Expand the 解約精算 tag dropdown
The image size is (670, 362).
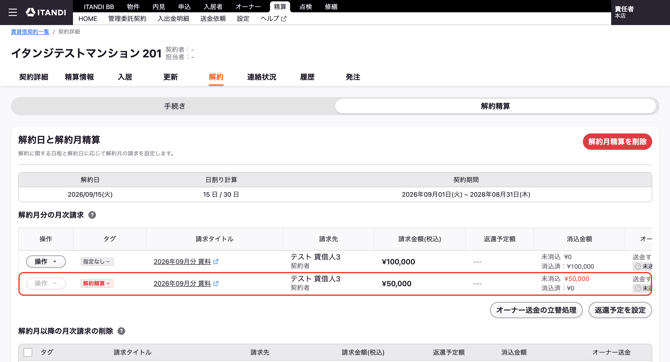pos(97,283)
